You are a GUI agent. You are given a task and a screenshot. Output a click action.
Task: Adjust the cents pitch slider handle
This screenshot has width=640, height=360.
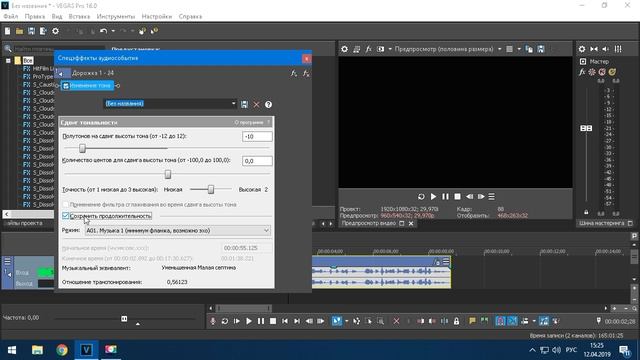(x=167, y=174)
